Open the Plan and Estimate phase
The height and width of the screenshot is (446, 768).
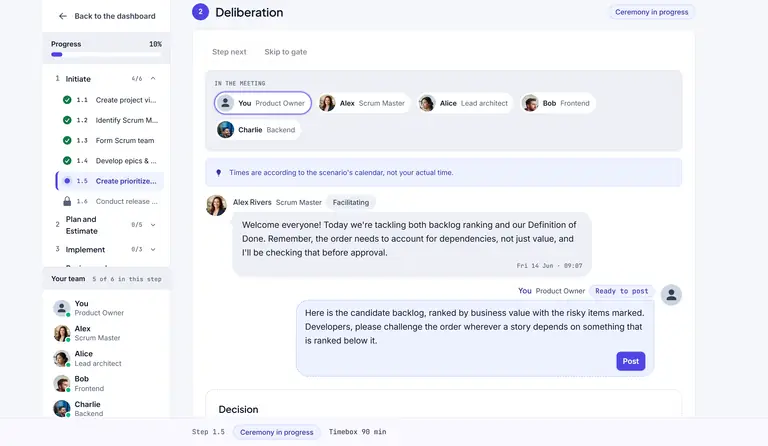[82, 225]
